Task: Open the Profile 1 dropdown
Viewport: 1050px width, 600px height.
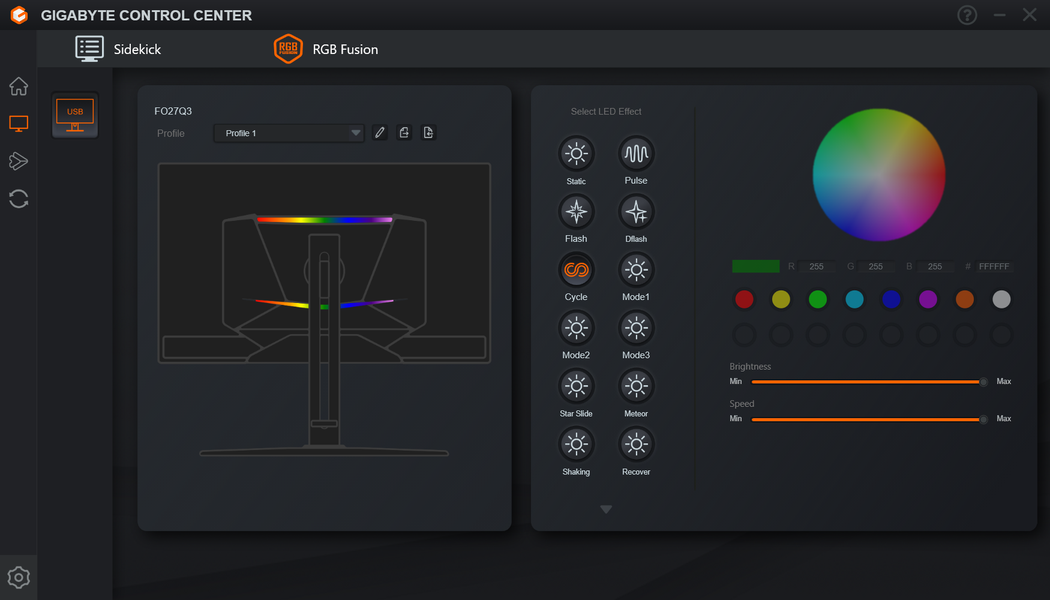Action: tap(289, 133)
